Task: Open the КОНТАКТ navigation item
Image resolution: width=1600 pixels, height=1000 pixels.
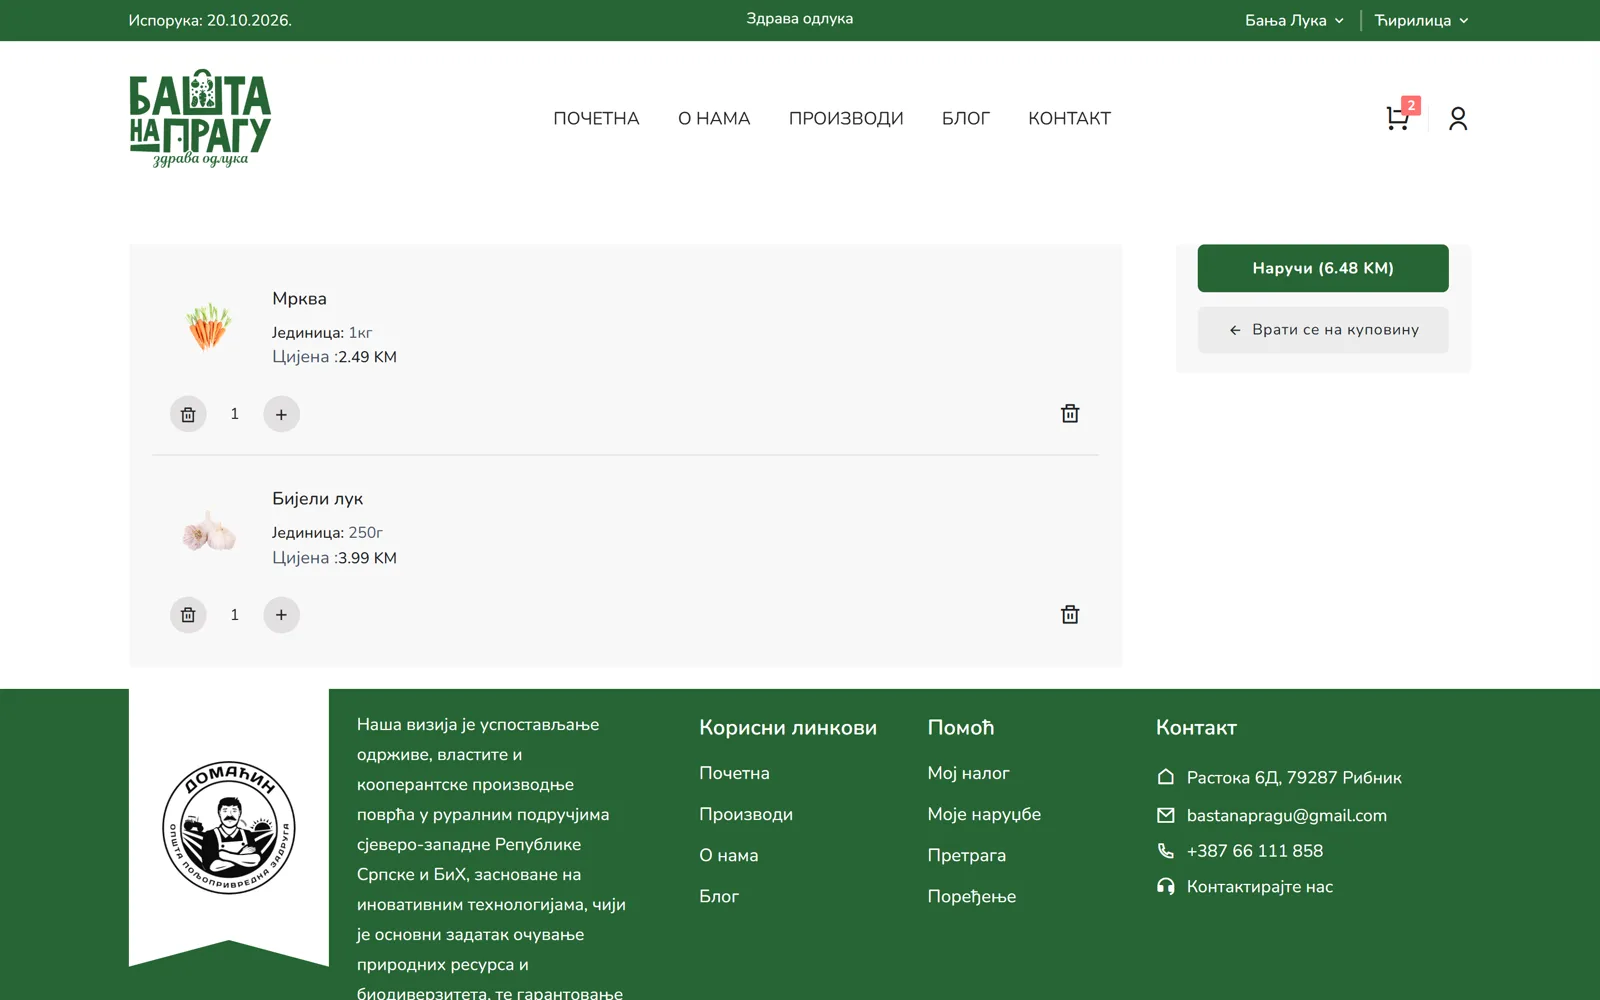Action: 1069,118
